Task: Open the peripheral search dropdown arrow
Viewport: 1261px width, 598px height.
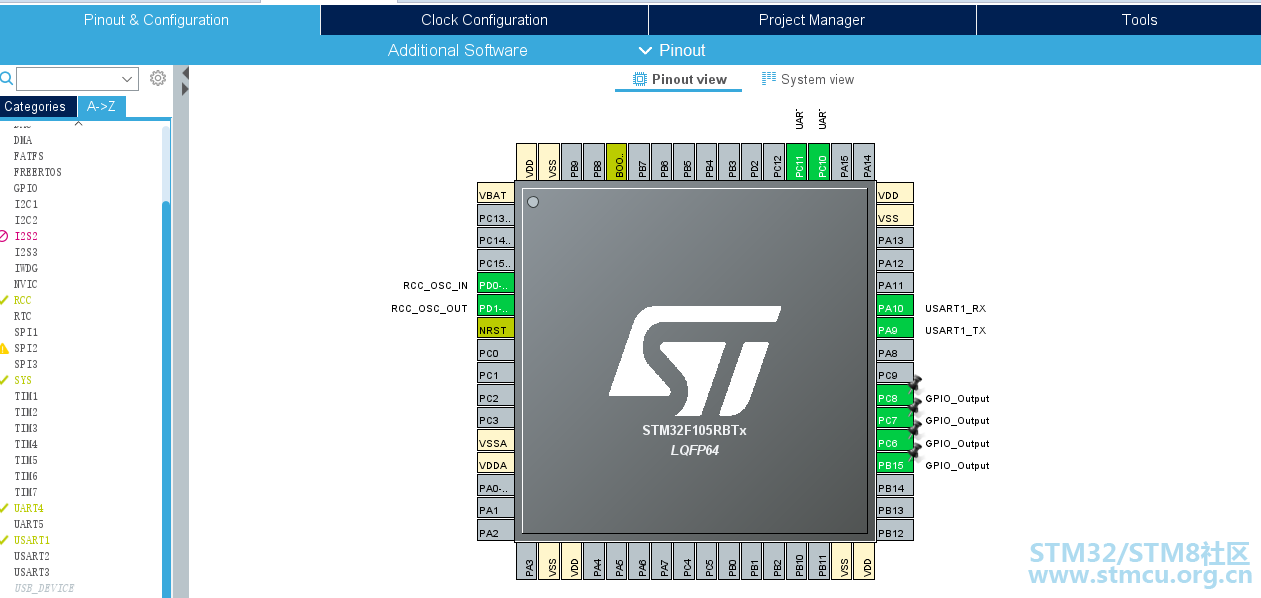Action: 128,79
